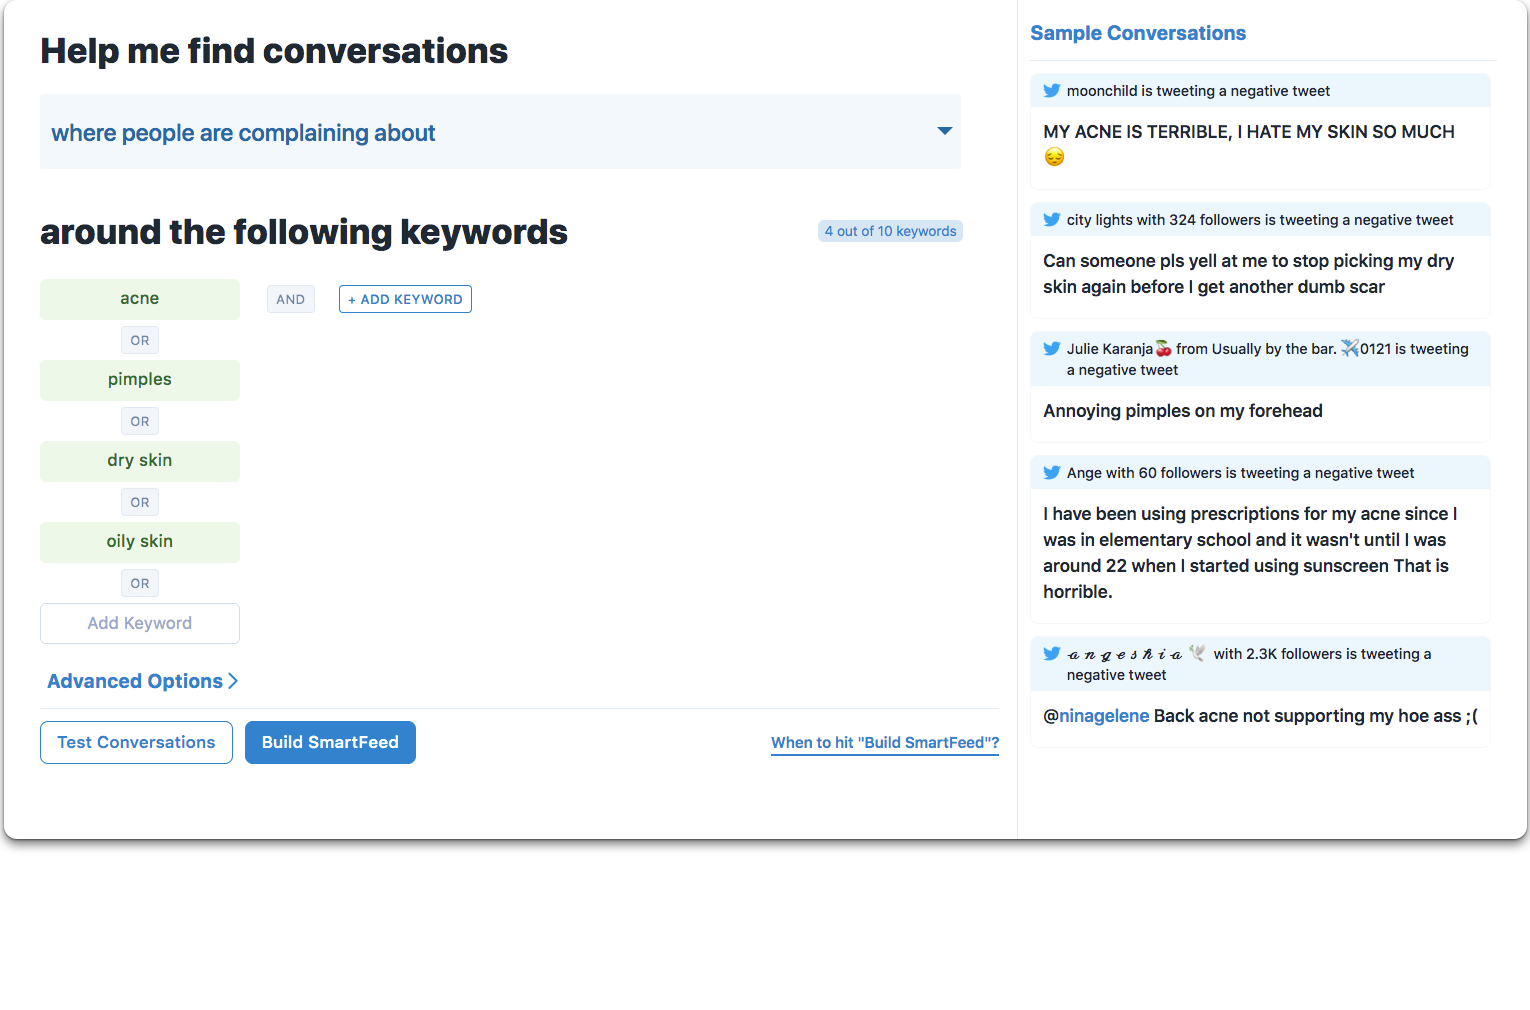Click the OR operator below acne

coord(140,340)
